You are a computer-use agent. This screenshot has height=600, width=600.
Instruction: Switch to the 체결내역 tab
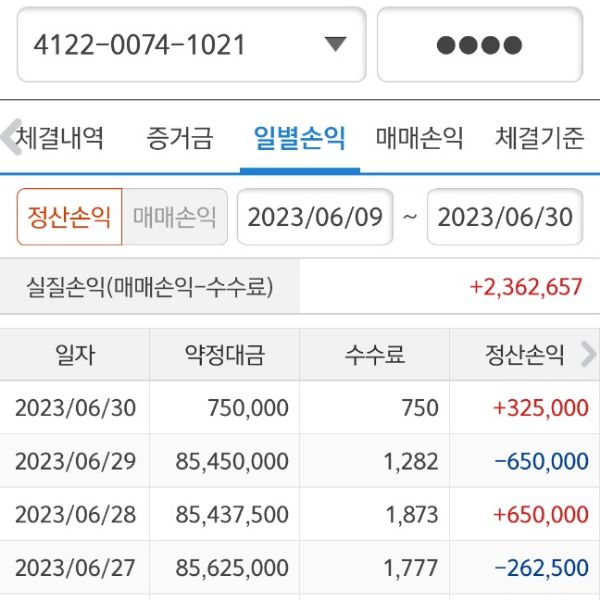point(60,138)
